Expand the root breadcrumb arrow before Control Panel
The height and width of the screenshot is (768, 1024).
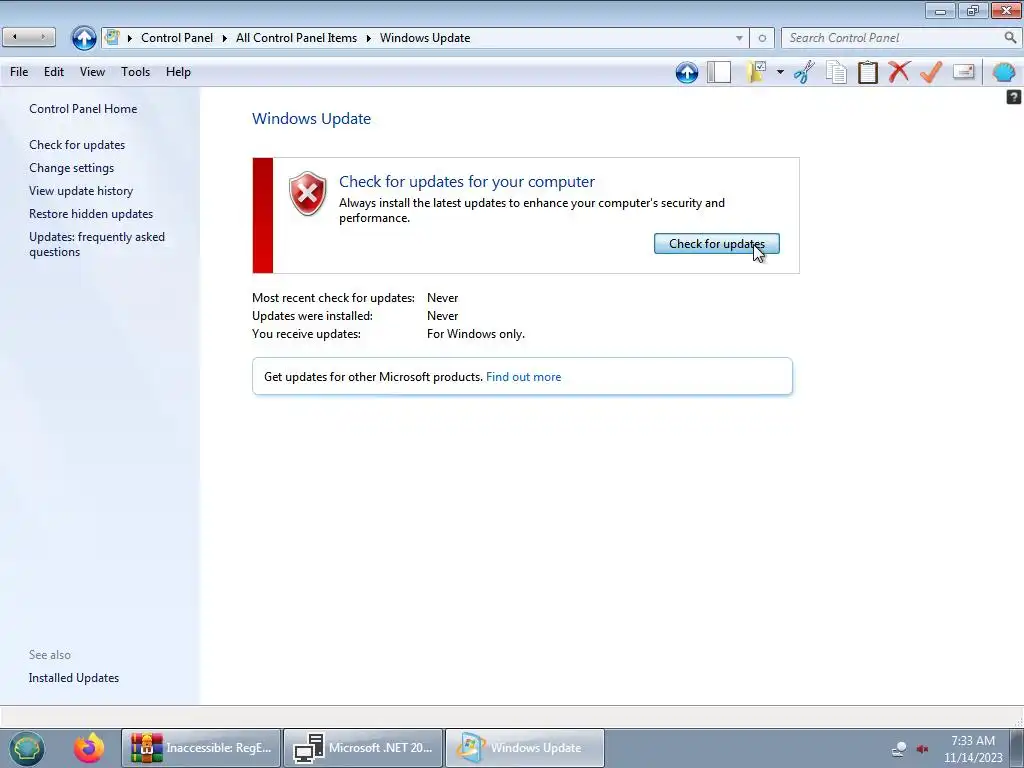129,38
